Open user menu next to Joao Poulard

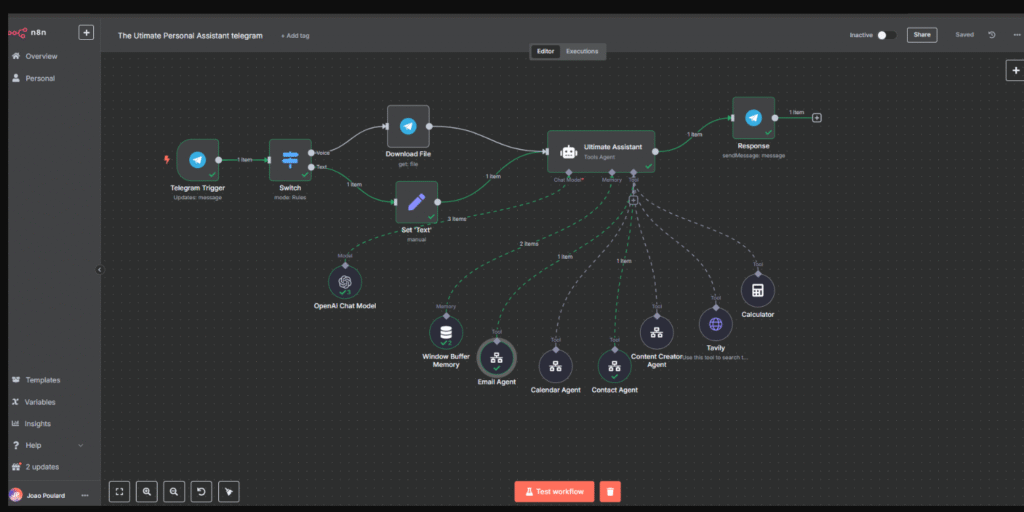point(85,495)
